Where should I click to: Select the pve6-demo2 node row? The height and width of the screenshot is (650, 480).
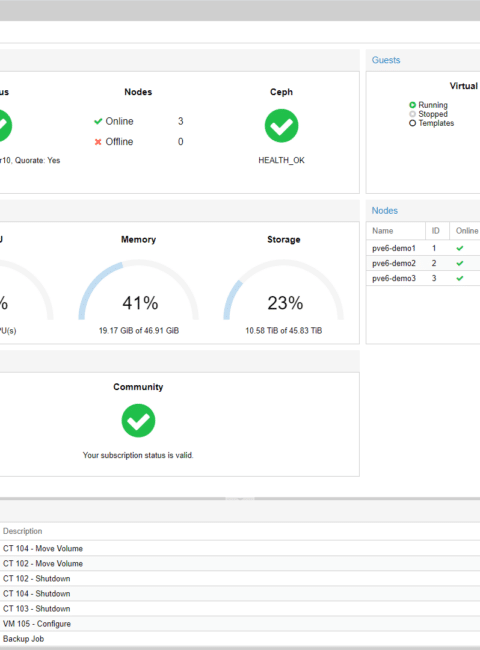click(x=423, y=263)
